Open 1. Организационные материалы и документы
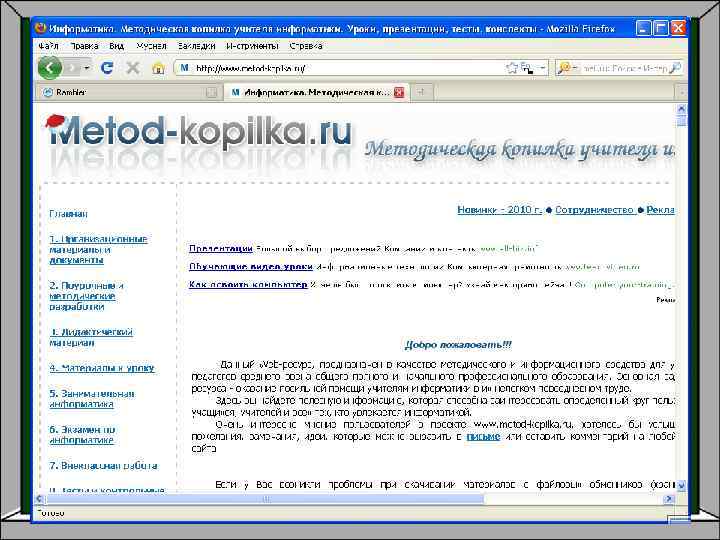Viewport: 720px width, 540px height. (x=98, y=249)
